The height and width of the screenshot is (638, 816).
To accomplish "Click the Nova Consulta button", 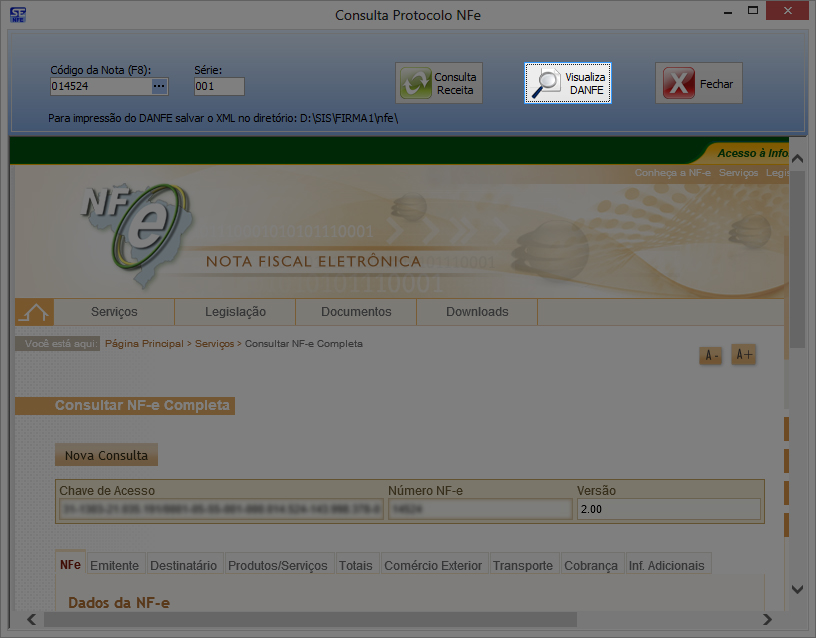I will coord(106,456).
